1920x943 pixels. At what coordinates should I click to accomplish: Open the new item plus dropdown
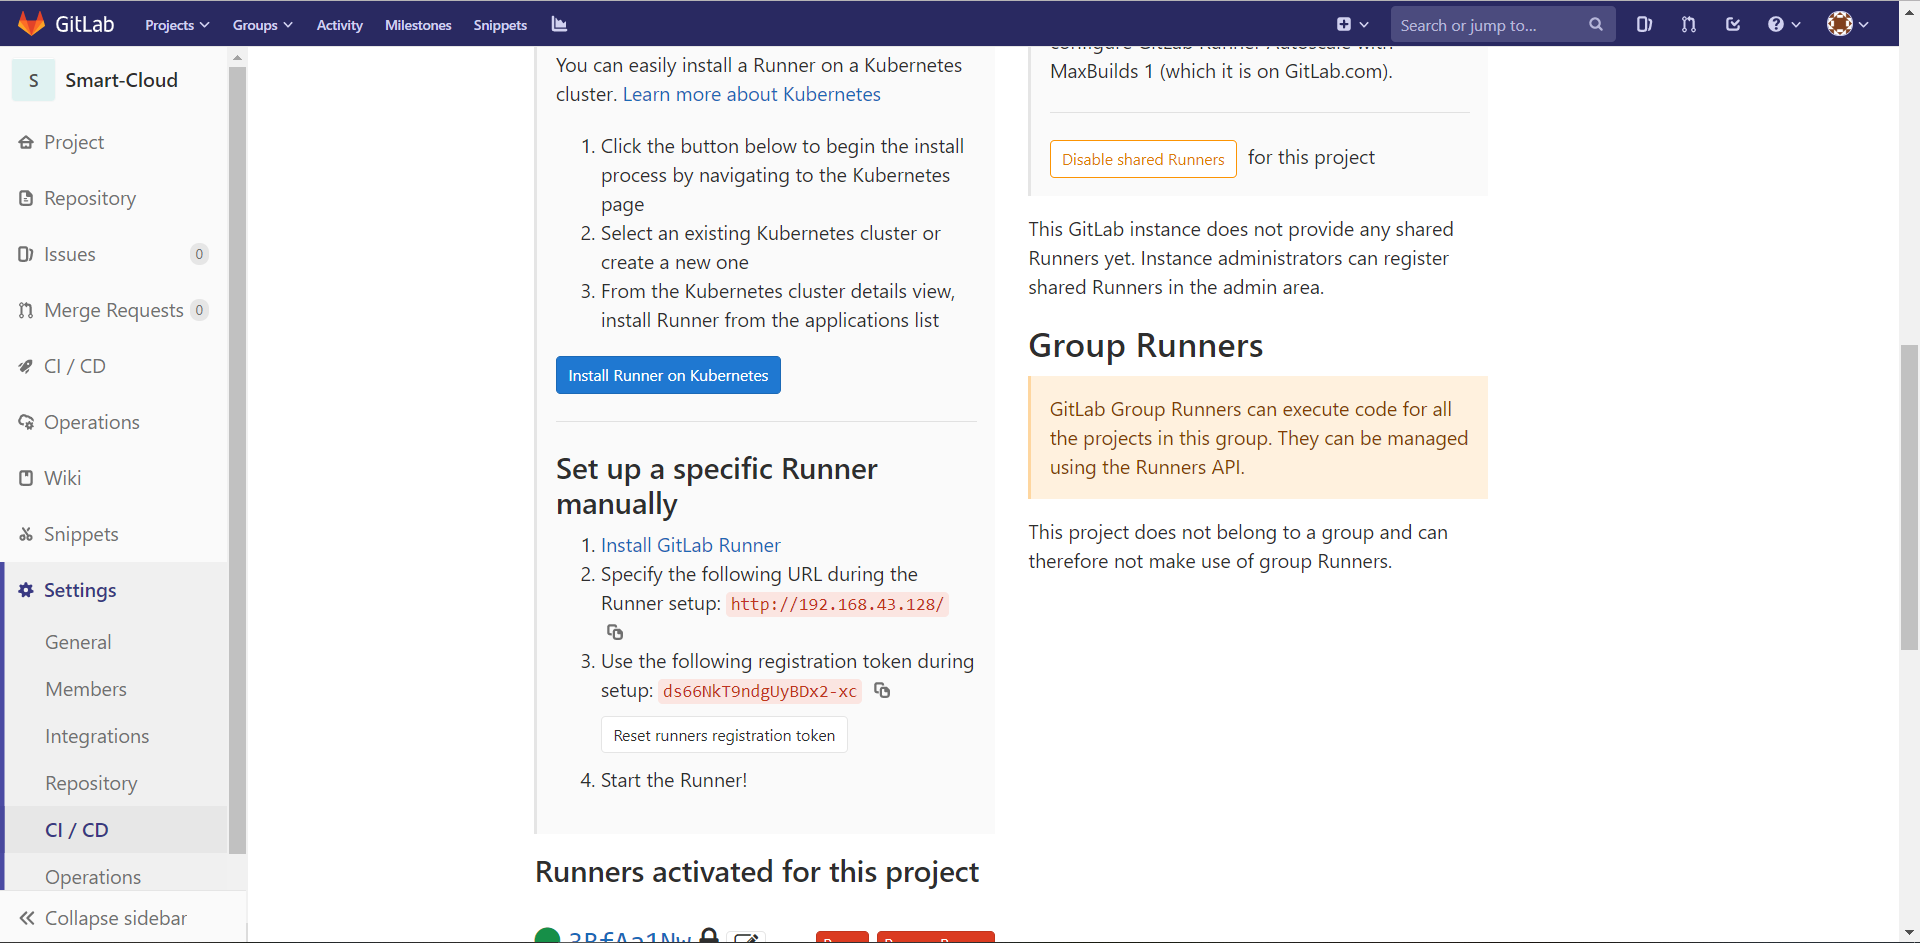point(1352,24)
